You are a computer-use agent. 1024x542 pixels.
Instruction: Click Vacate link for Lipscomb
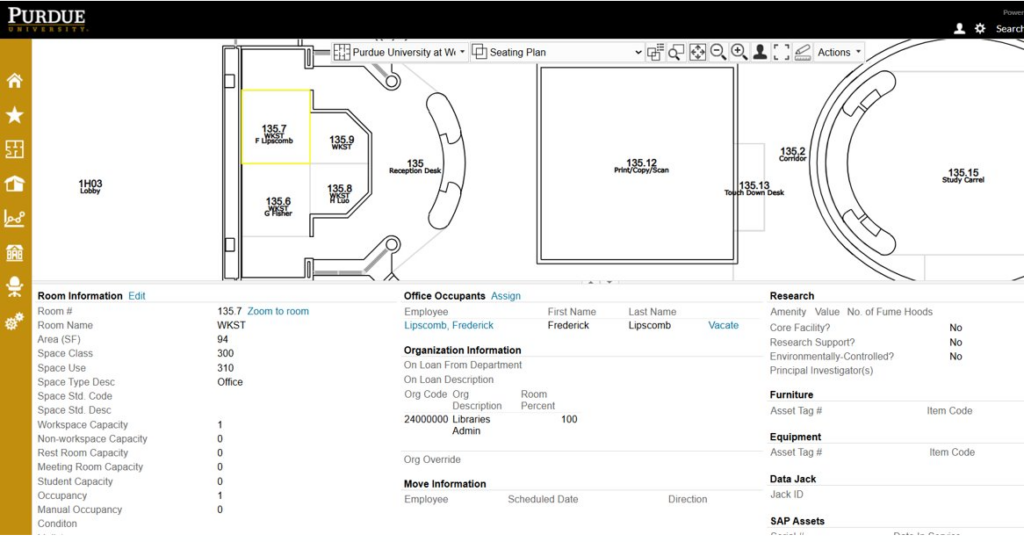point(723,325)
